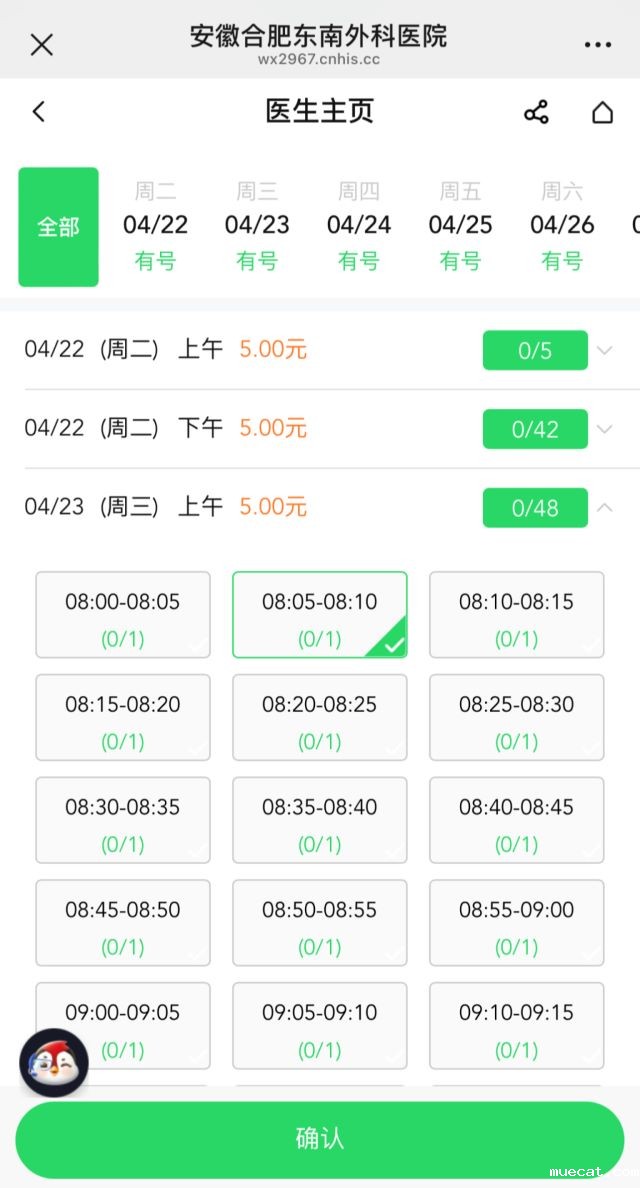Screen dimensions: 640x1188
Task: Choose the 08:25-08:30 appointment slot
Action: pos(516,717)
